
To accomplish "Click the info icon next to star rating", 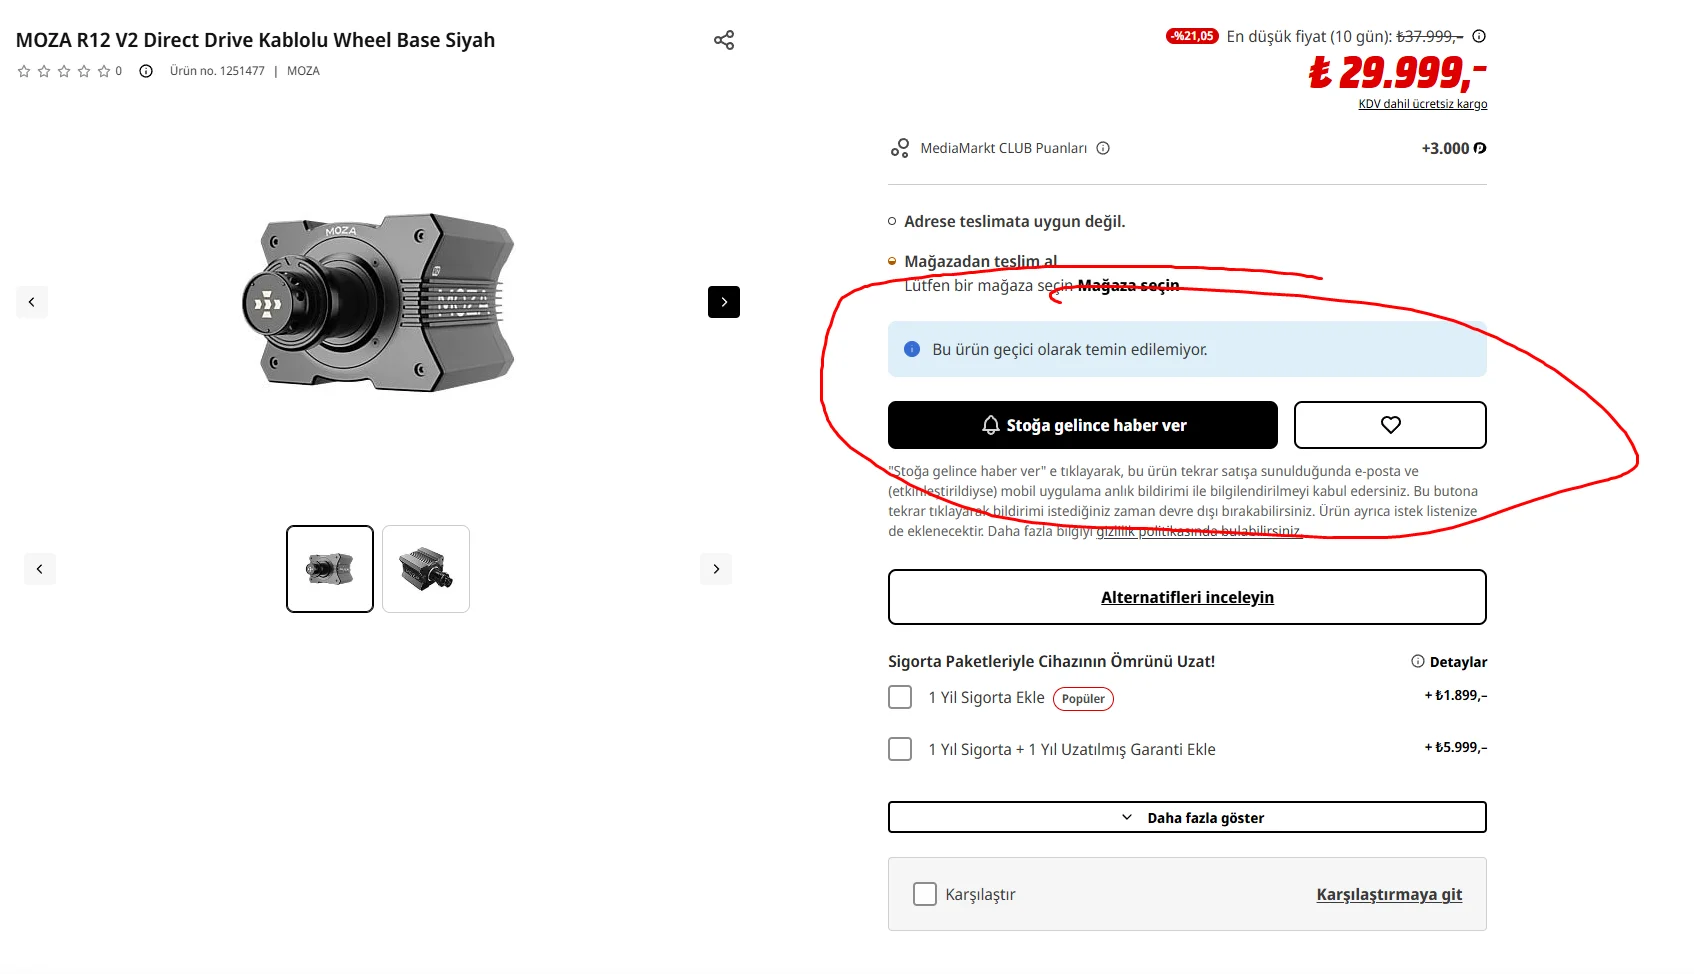I will click(146, 71).
